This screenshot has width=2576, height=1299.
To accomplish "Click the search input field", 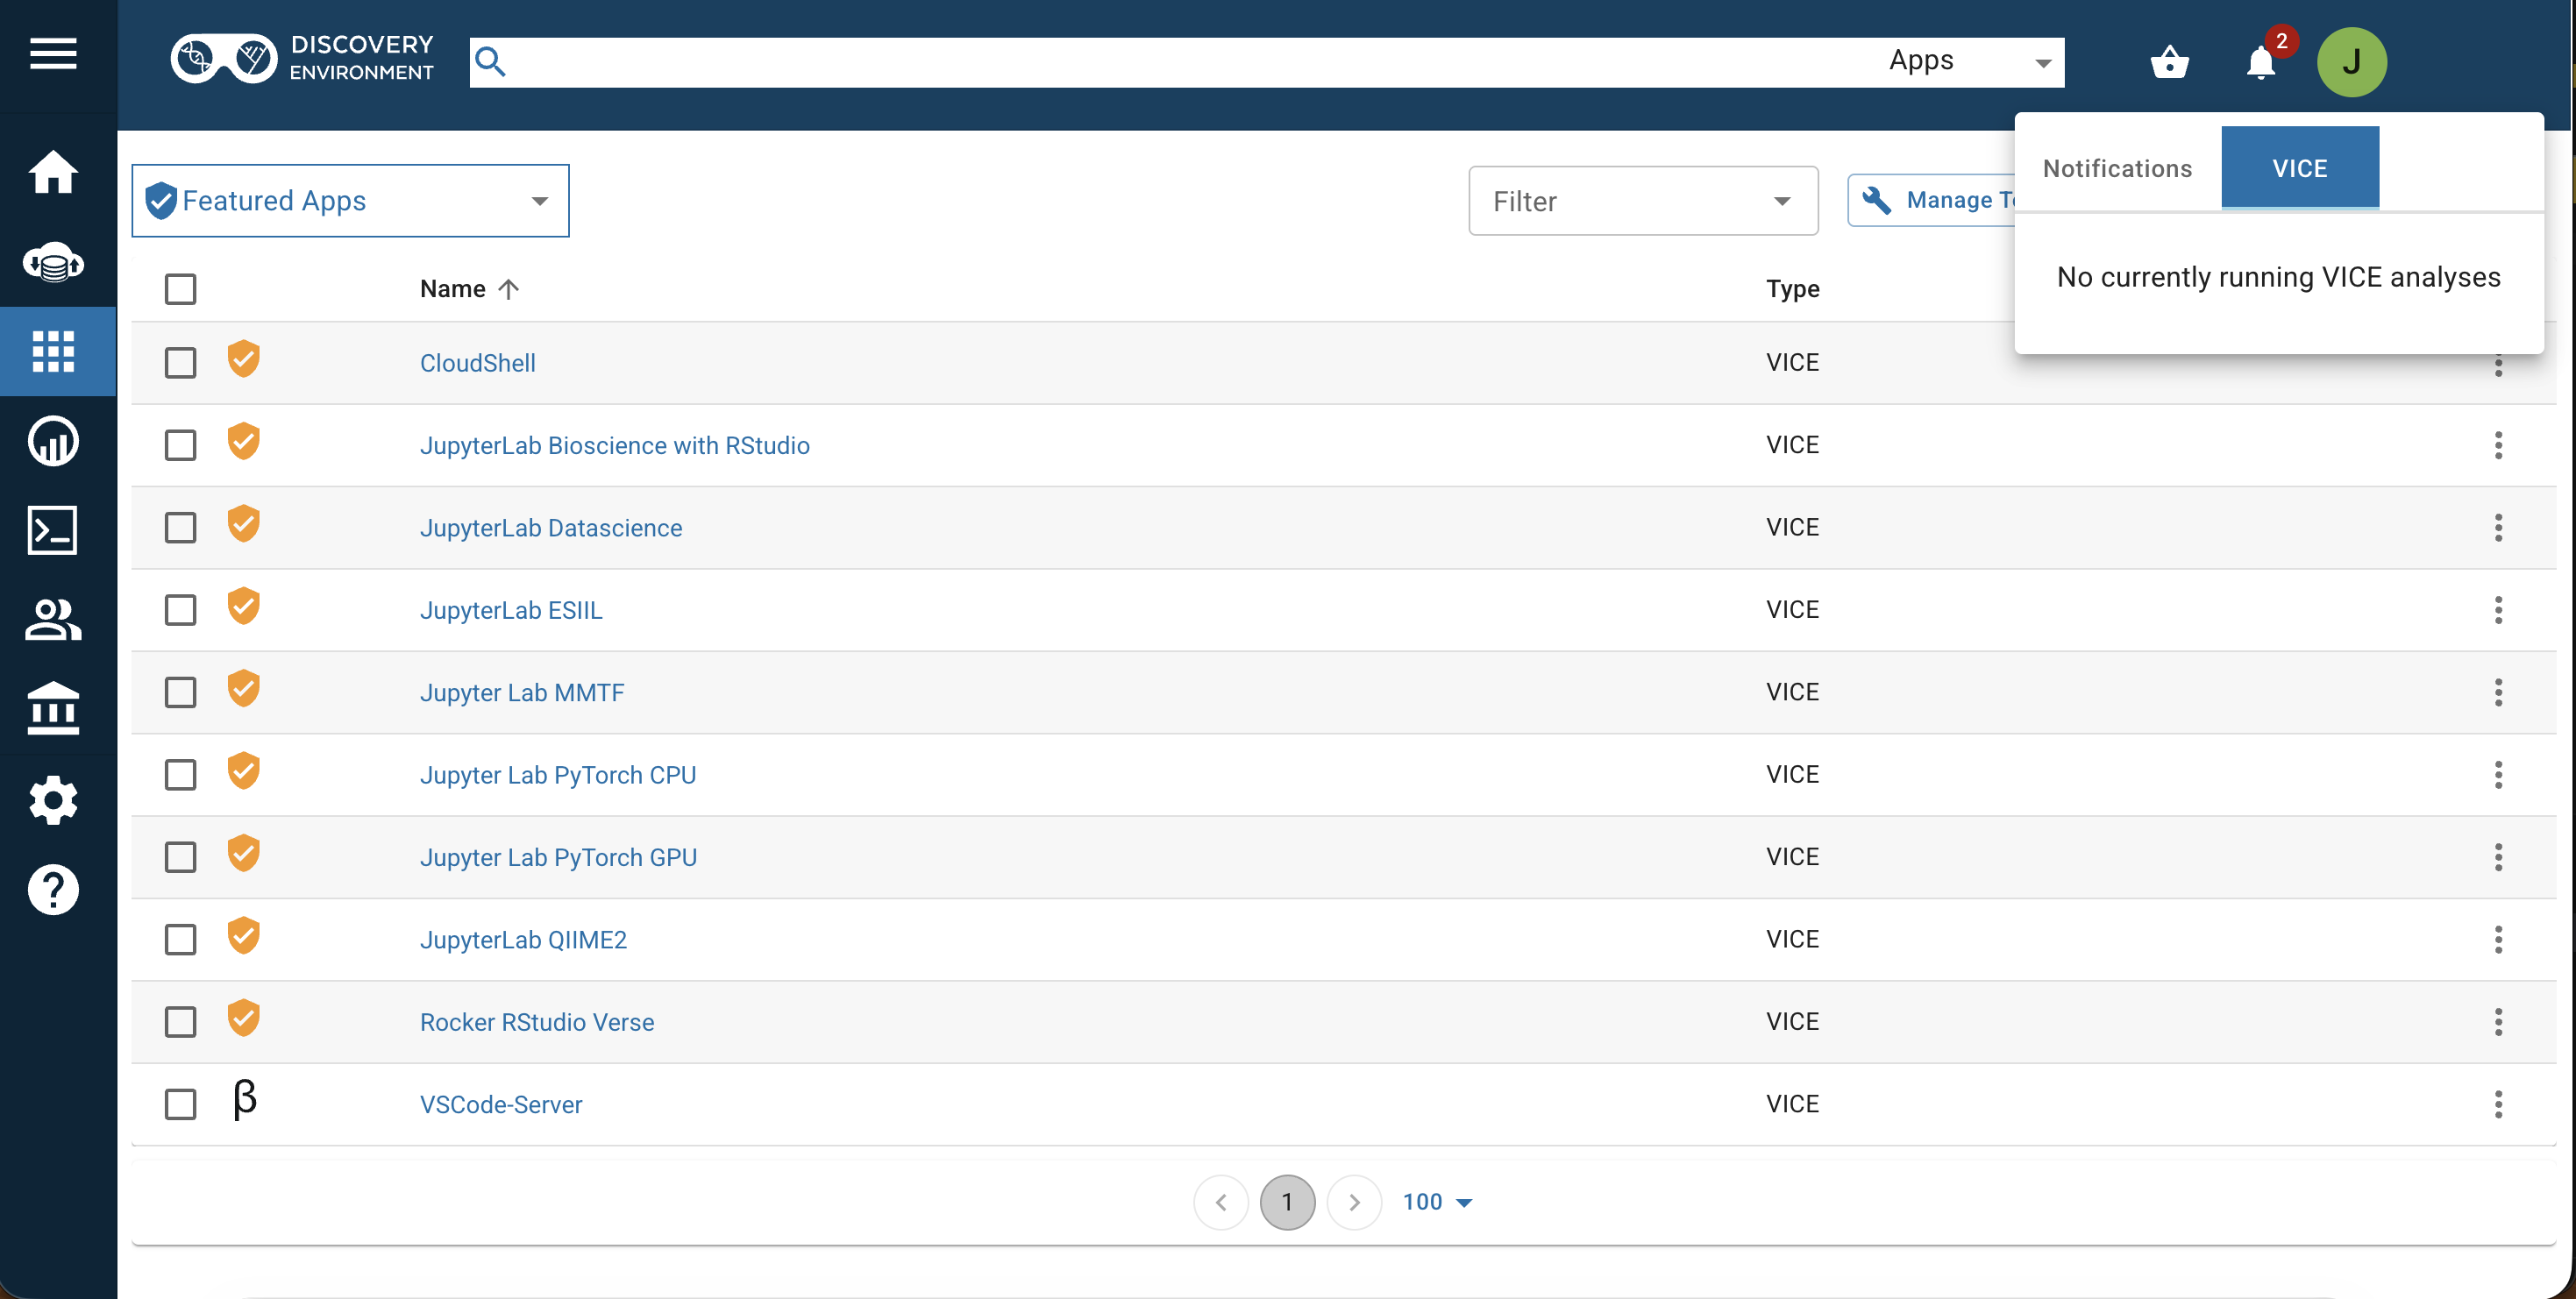I will [x=1180, y=62].
